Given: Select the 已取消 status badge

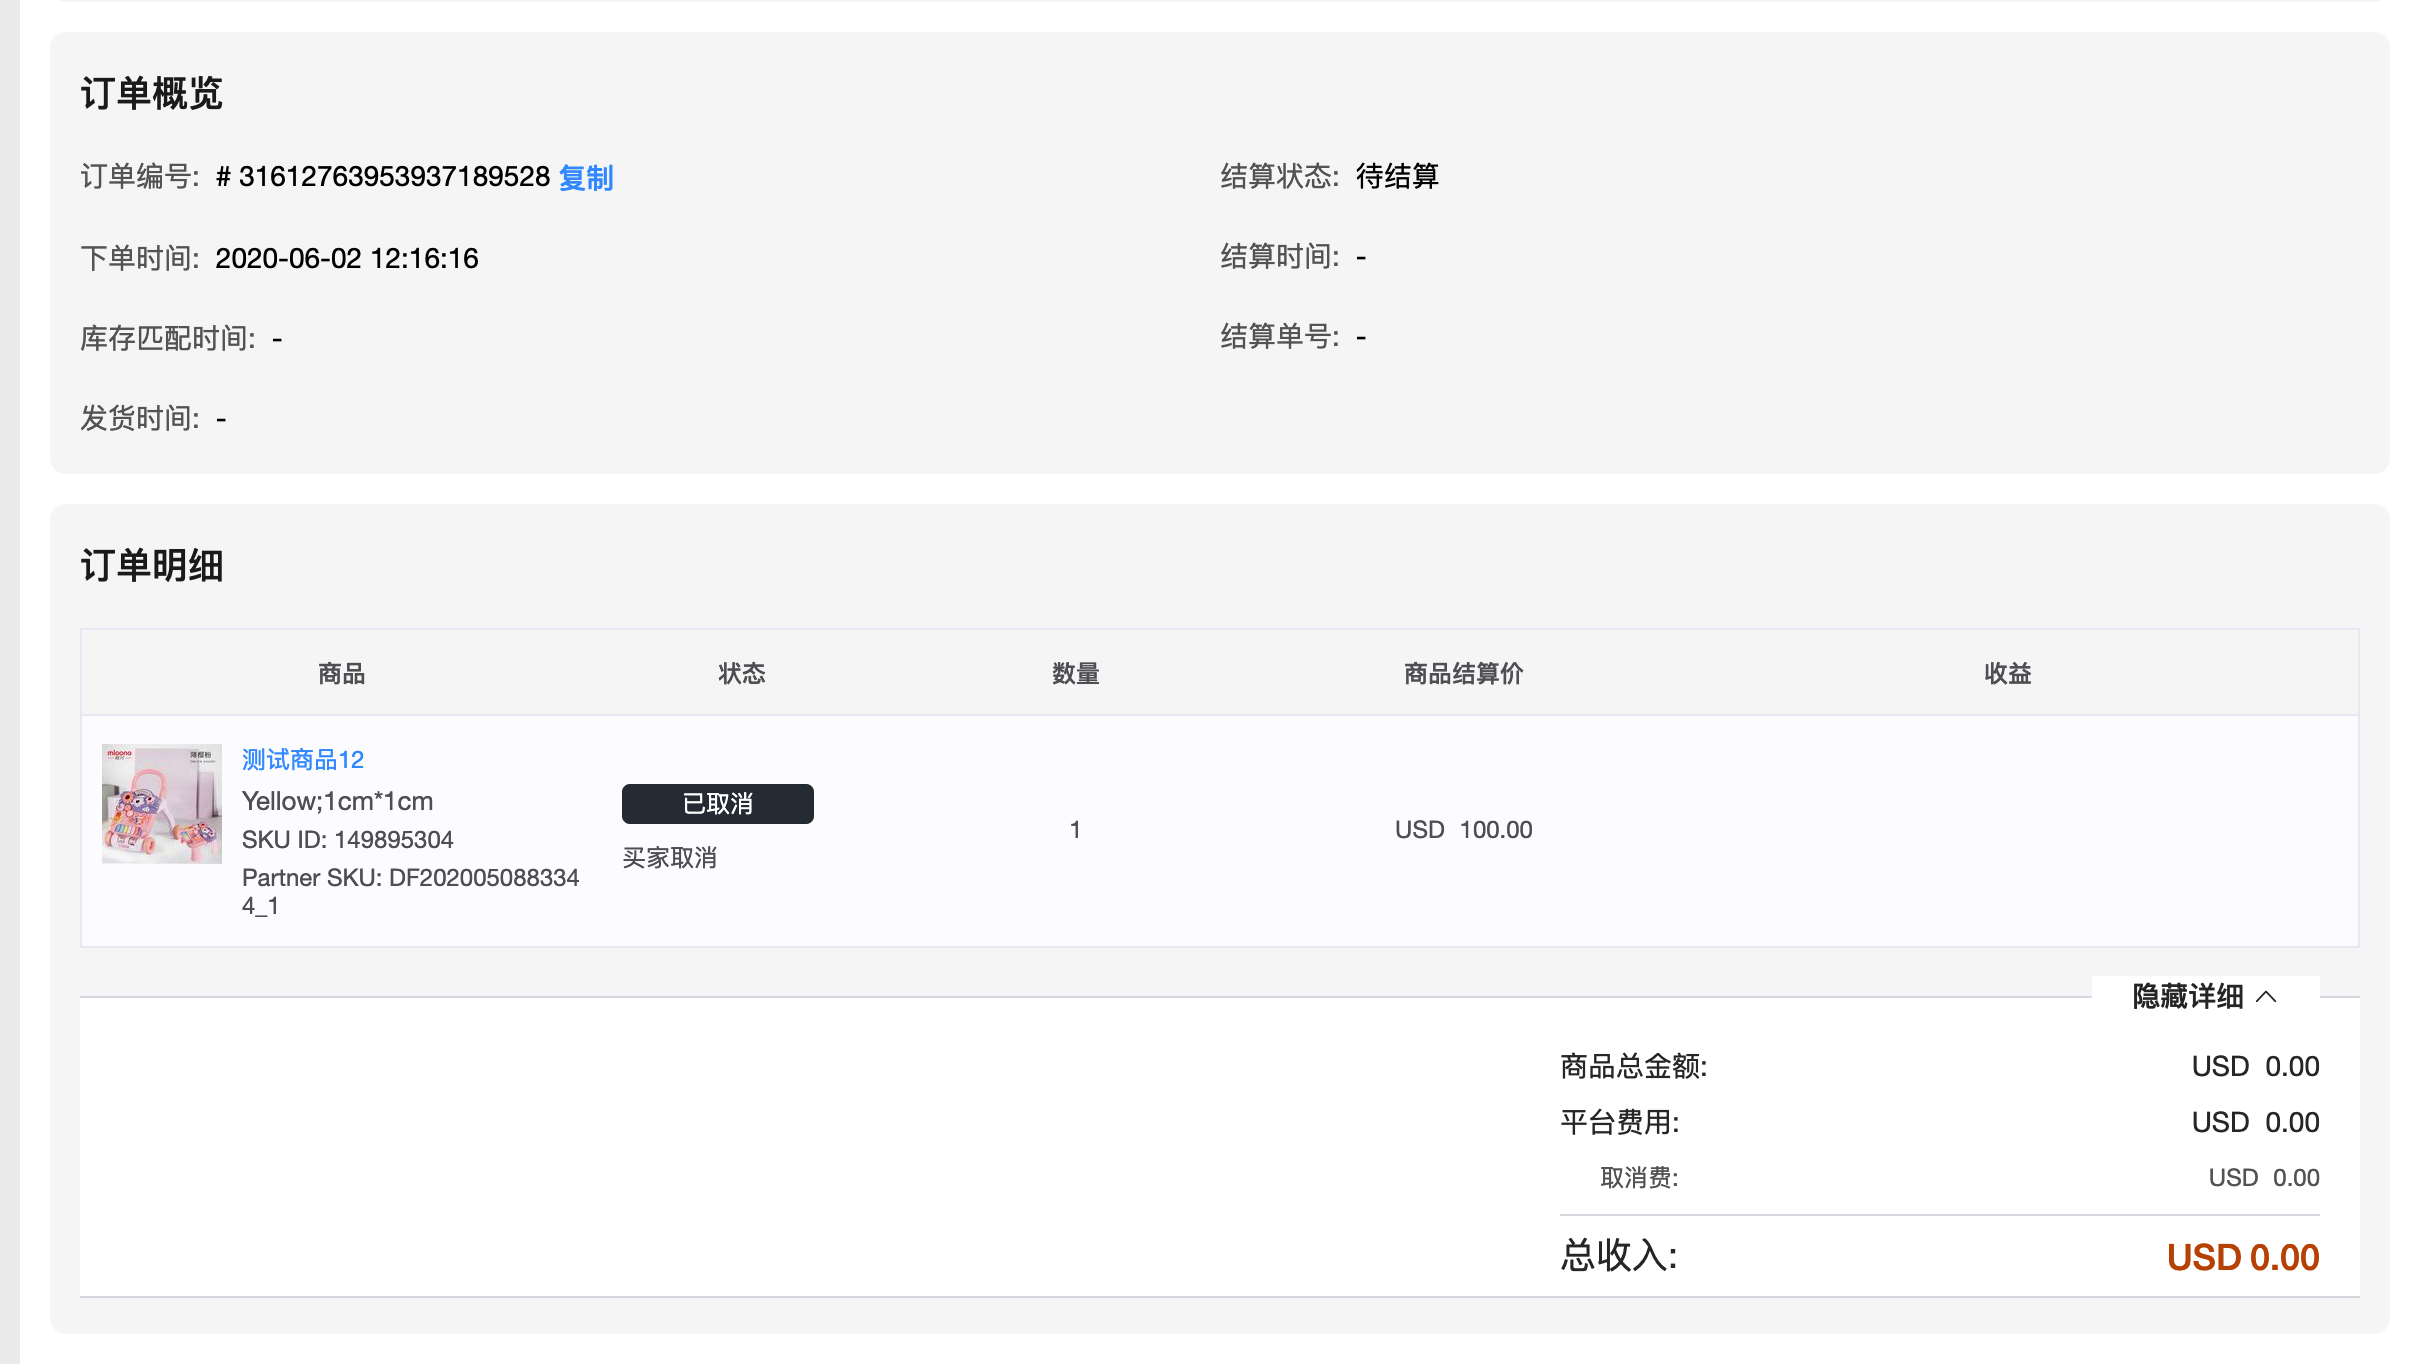Looking at the screenshot, I should tap(717, 803).
